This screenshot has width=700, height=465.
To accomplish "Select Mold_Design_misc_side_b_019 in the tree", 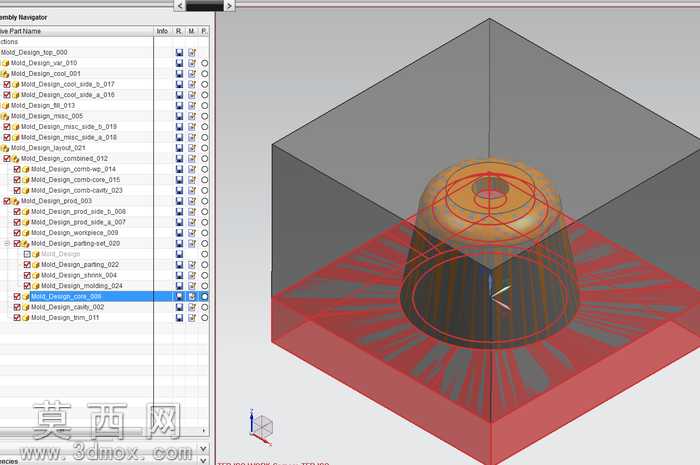I will click(69, 127).
